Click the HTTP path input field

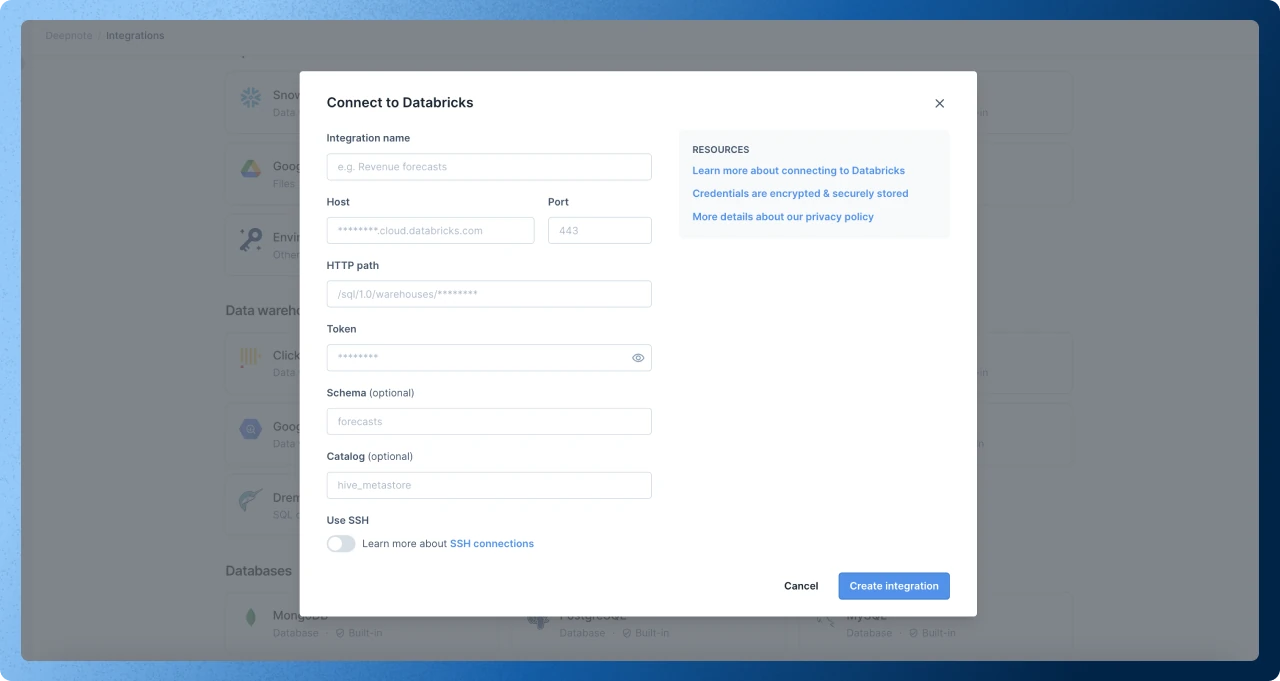489,294
